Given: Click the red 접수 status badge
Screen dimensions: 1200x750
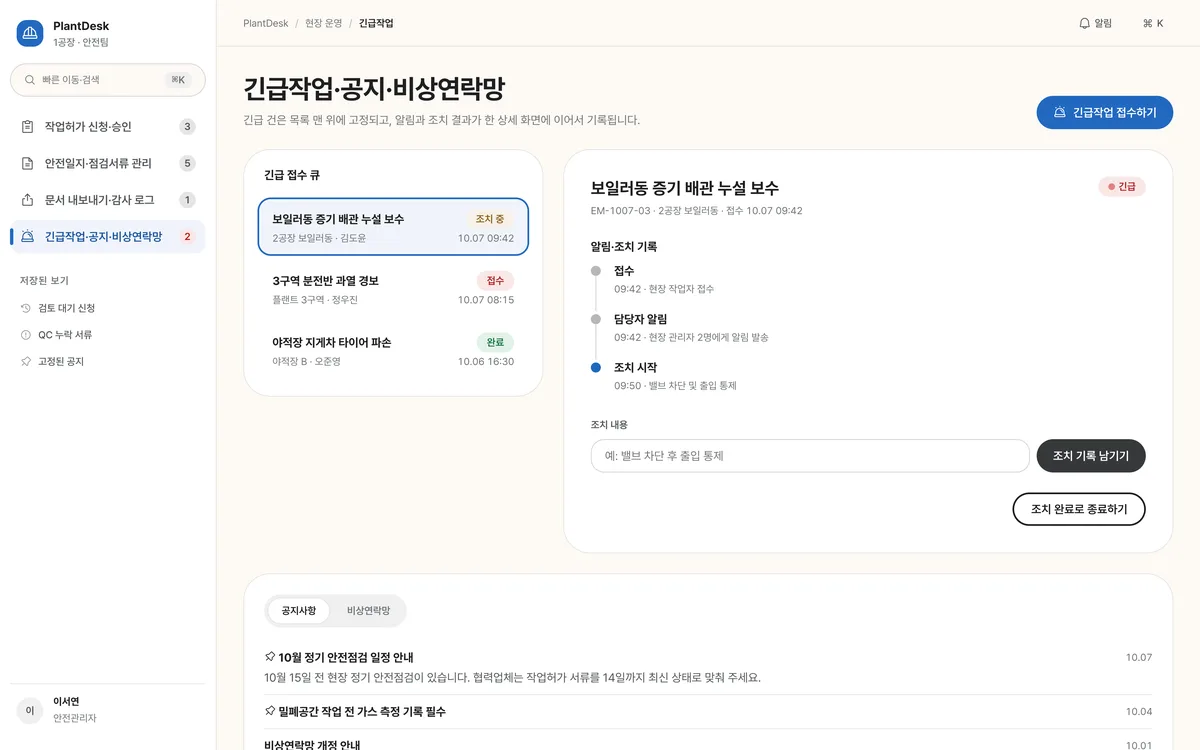Looking at the screenshot, I should click(495, 281).
